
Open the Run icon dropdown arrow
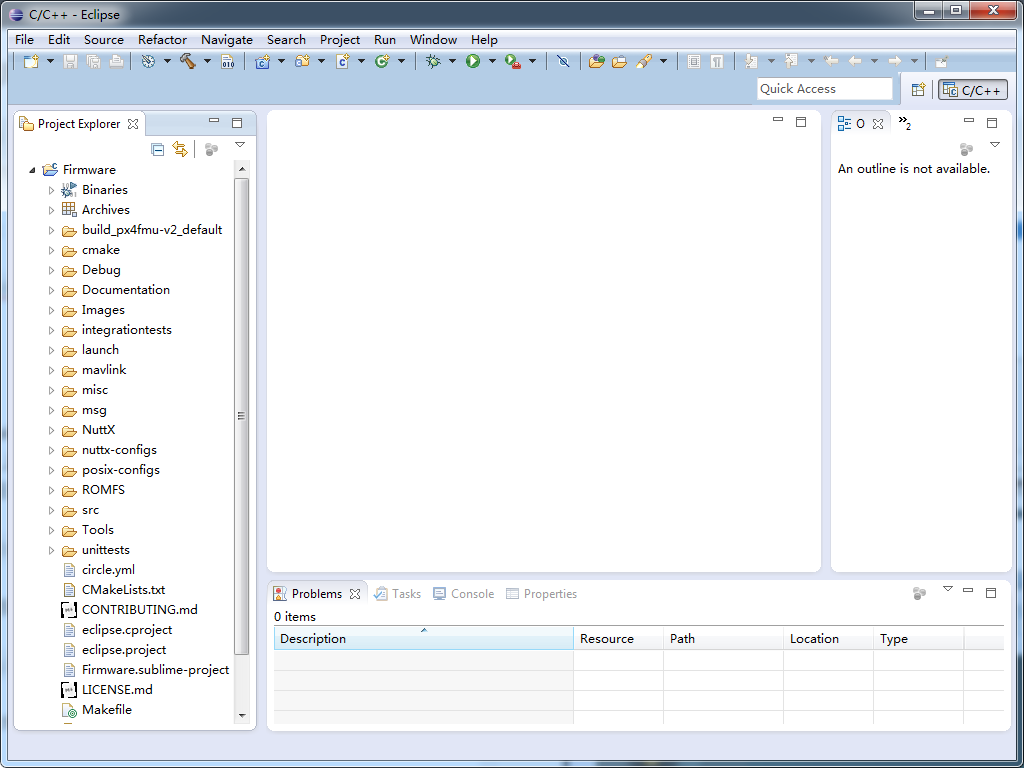tap(492, 61)
